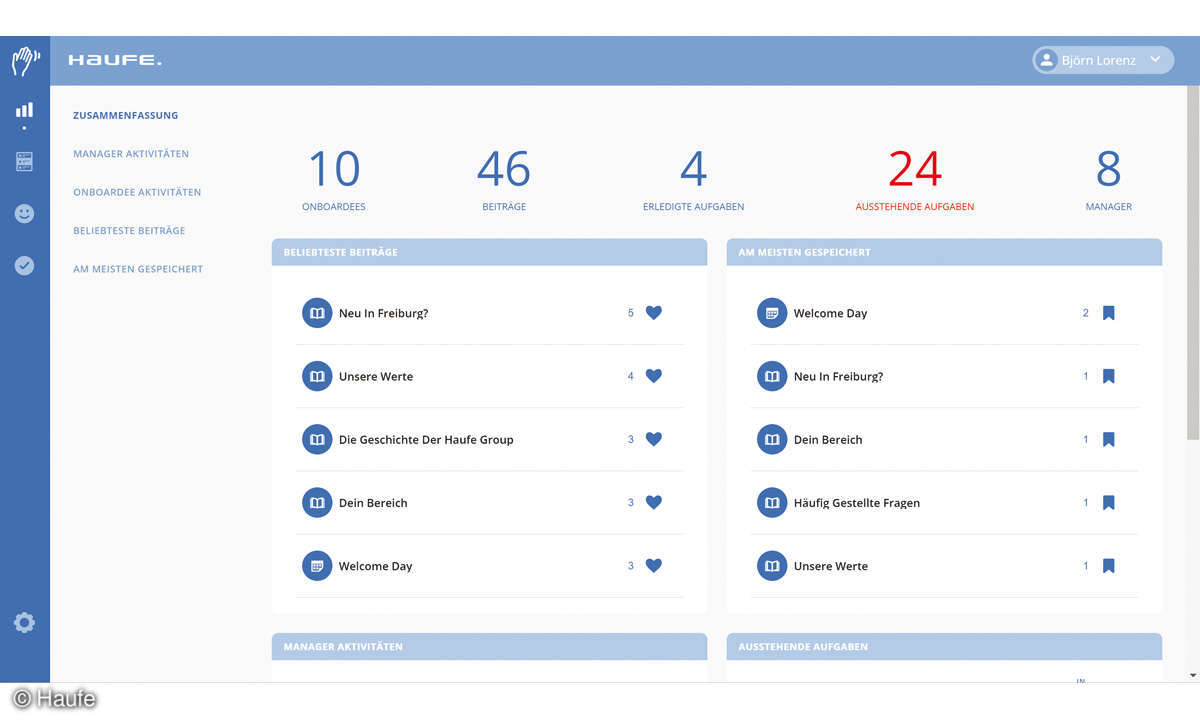Expand the Björn Lorenz user dropdown chevron
The width and height of the screenshot is (1200, 720).
click(x=1155, y=60)
